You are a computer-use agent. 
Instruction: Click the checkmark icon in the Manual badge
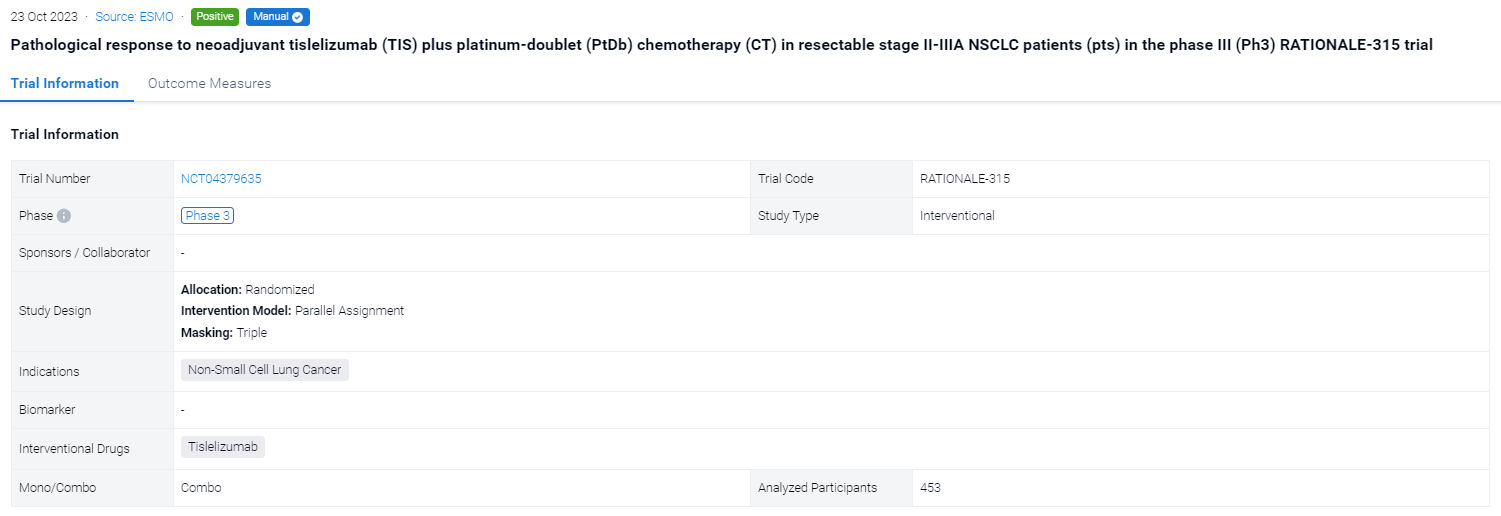click(x=299, y=17)
